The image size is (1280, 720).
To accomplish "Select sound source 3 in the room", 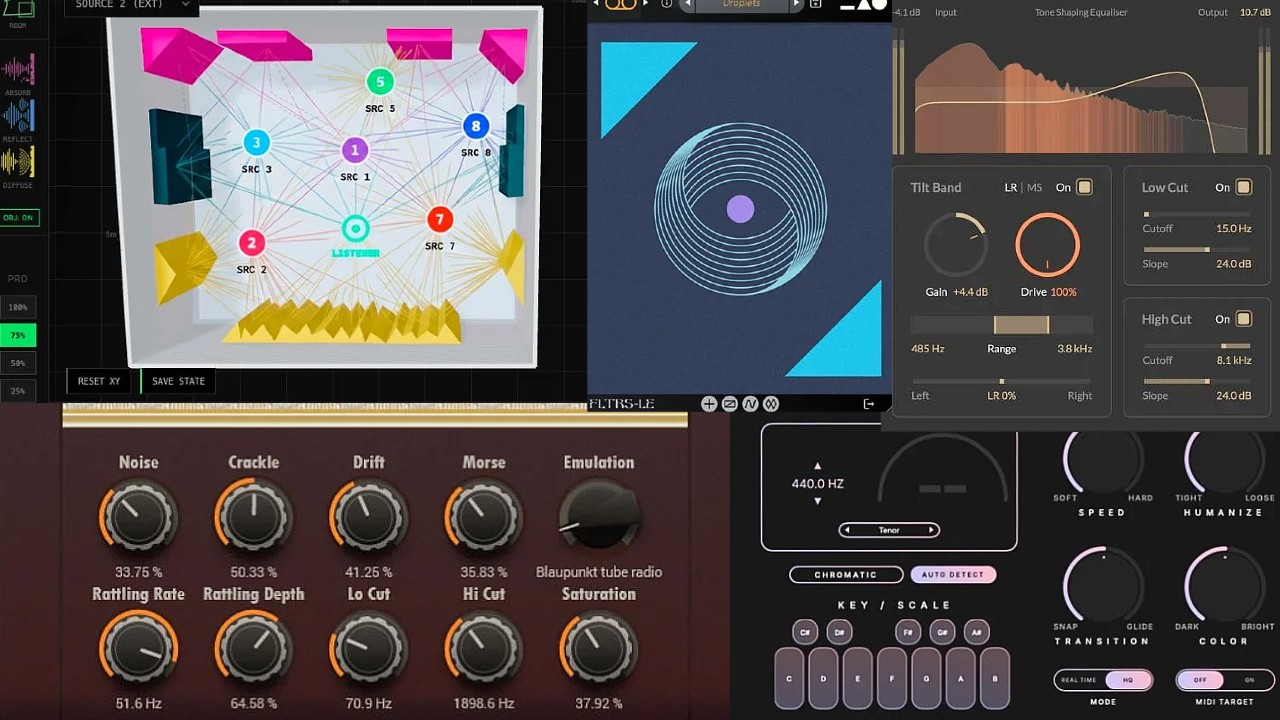I will [256, 143].
